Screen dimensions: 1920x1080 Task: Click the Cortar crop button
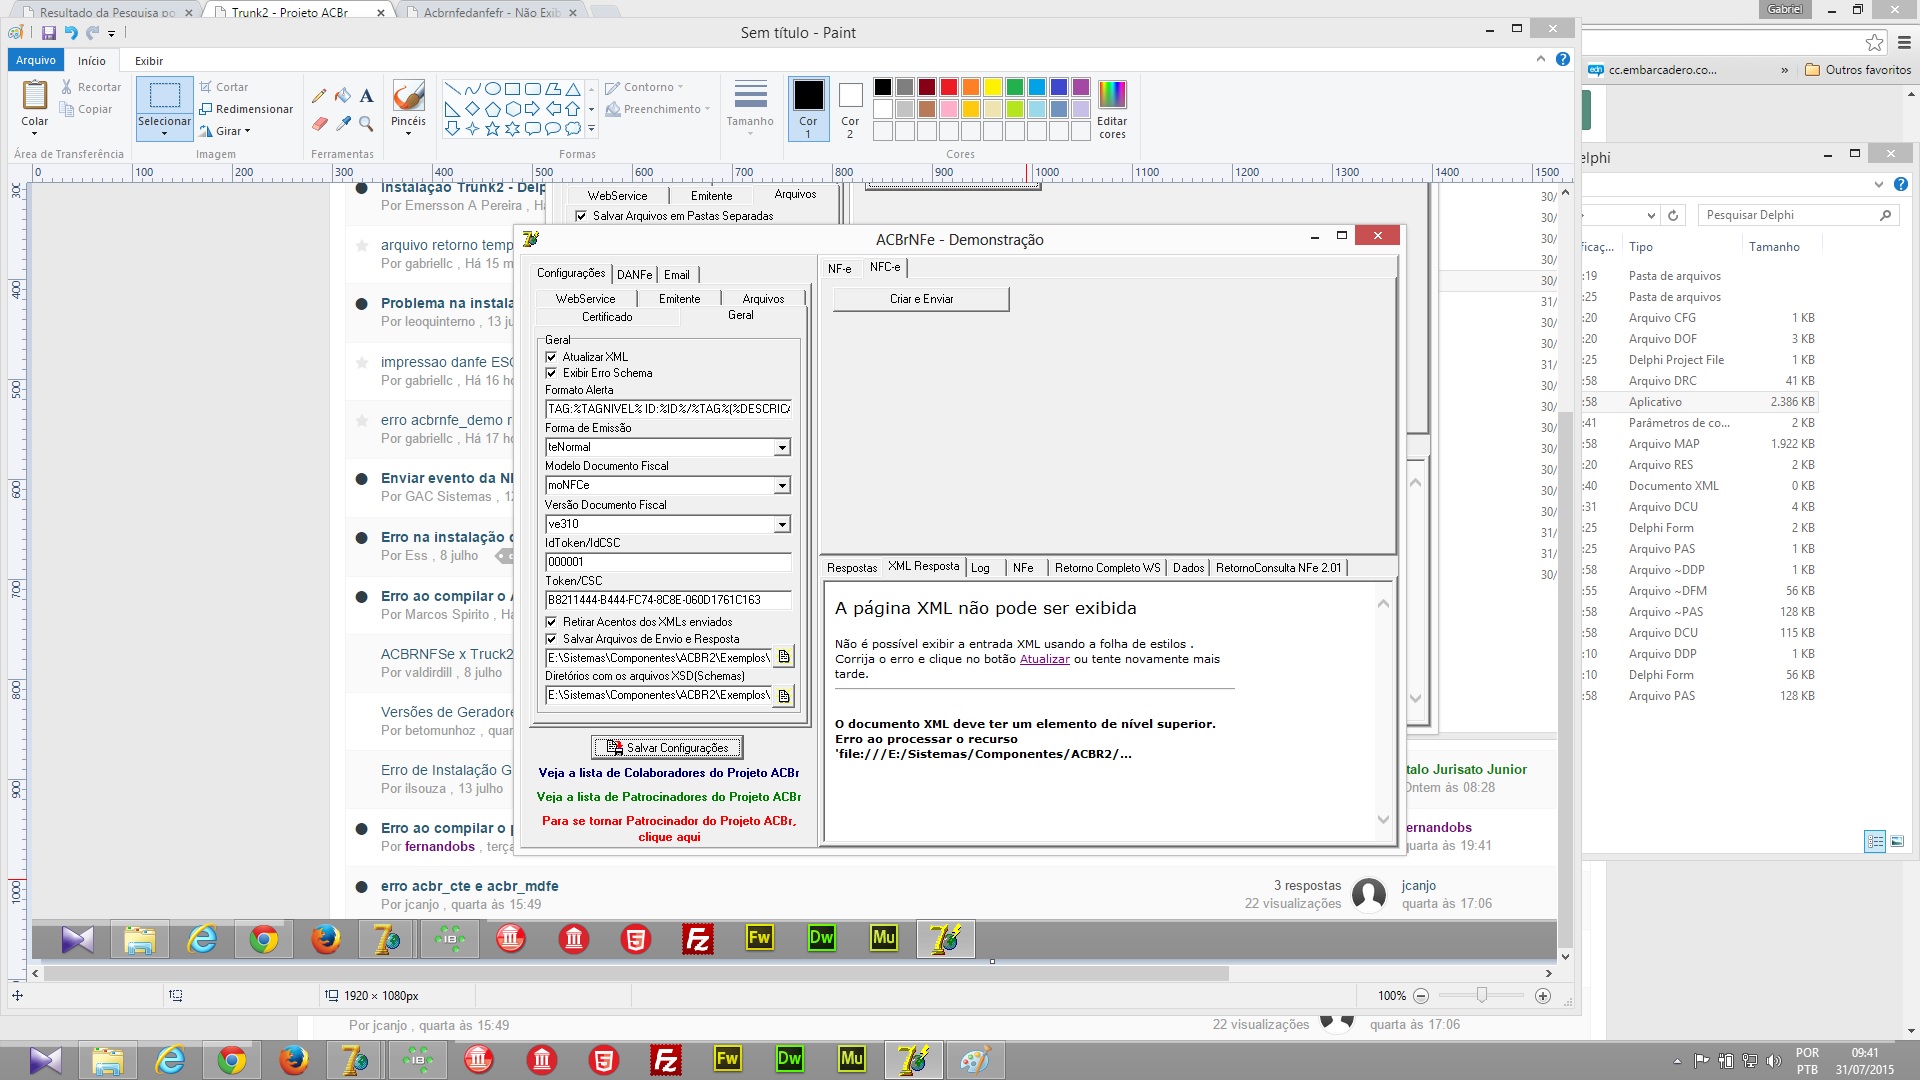tap(224, 87)
